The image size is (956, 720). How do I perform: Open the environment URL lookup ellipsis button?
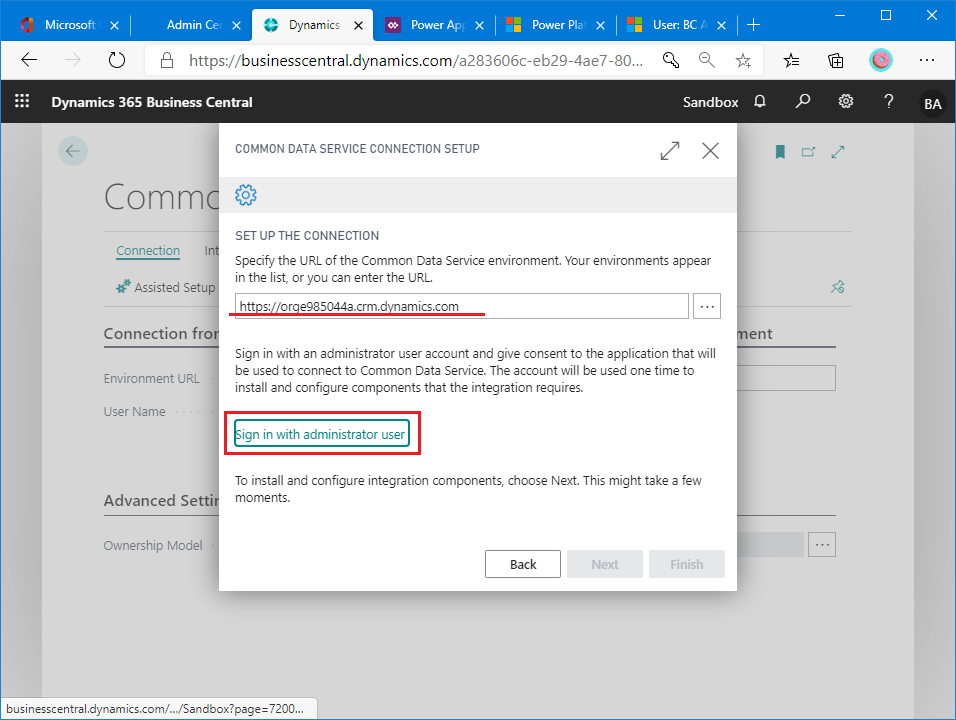coord(707,306)
